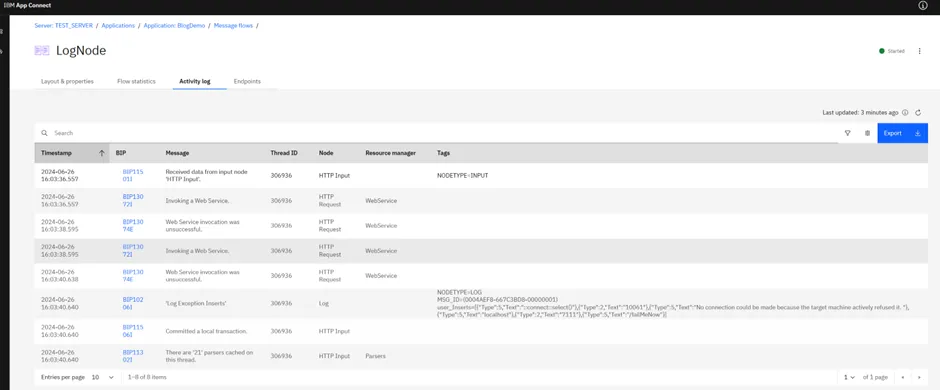940x390 pixels.
Task: Click info icon beside Last updated
Action: pyautogui.click(x=905, y=112)
